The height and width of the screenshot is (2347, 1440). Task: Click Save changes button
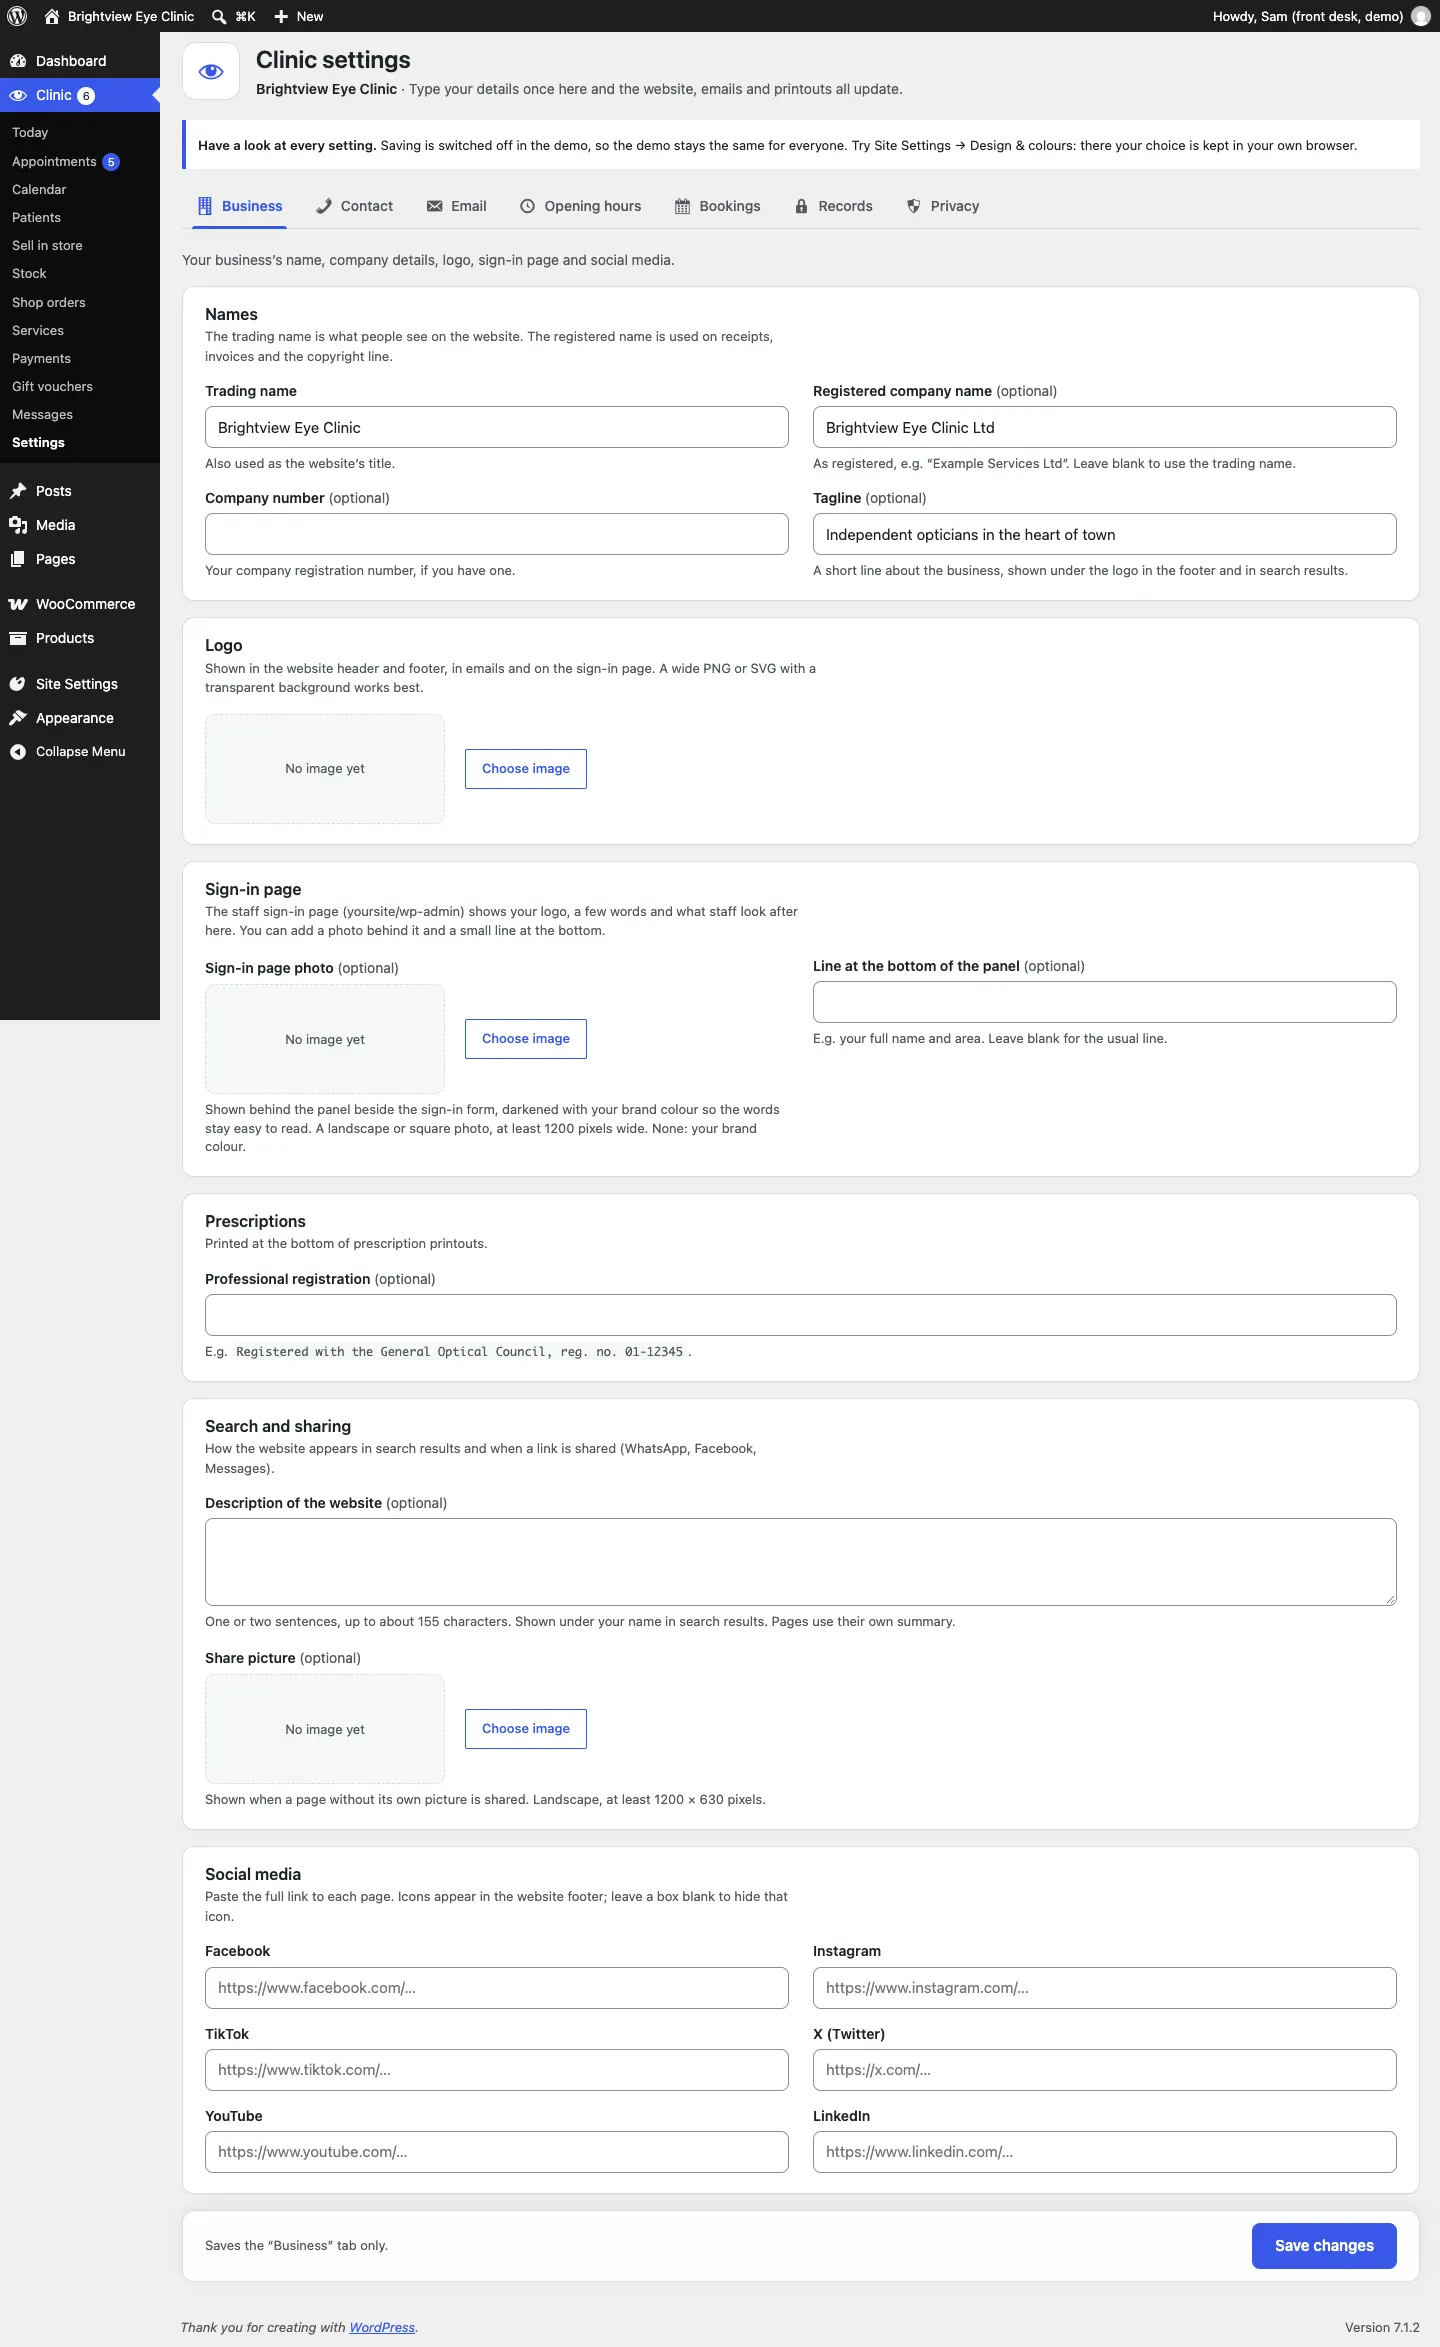click(x=1324, y=2246)
